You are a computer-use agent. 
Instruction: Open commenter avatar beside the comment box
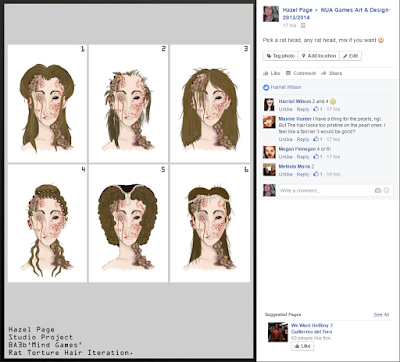(269, 190)
